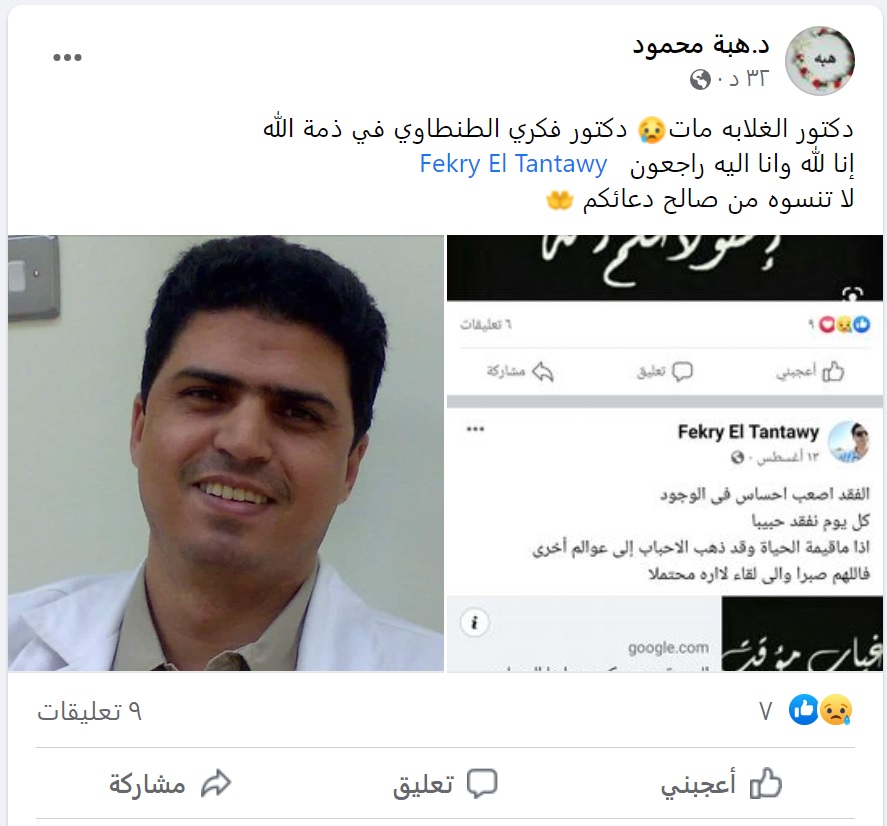The image size is (887, 826).
Task: Click the reactions count ٧
Action: click(765, 711)
